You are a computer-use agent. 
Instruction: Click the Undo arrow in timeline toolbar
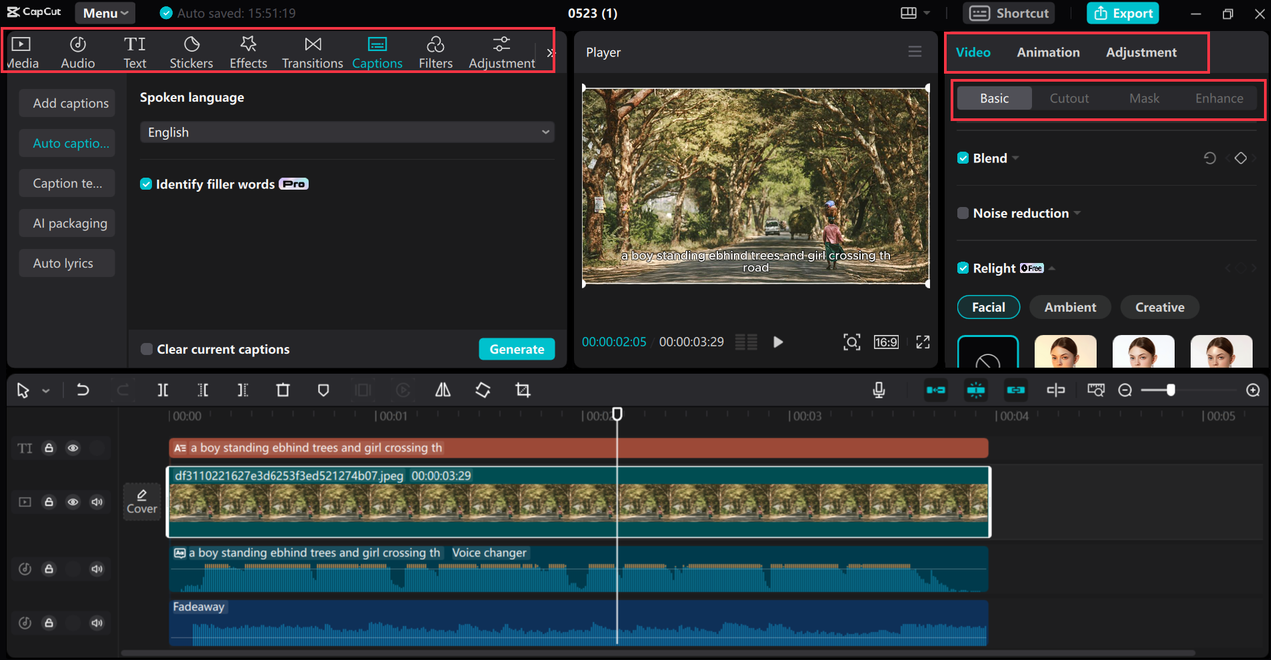pos(83,390)
